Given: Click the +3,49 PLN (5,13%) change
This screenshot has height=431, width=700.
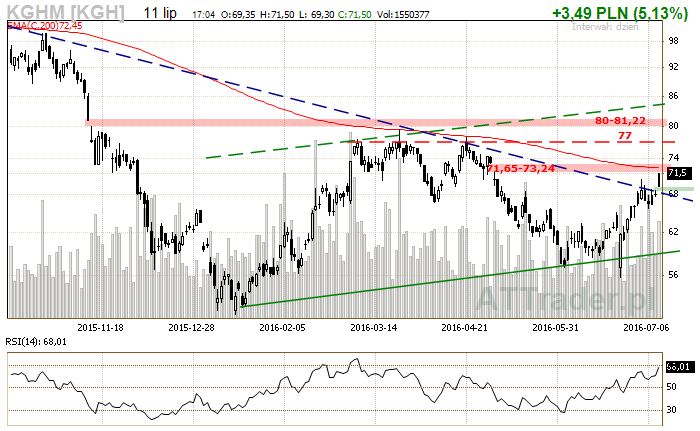Looking at the screenshot, I should click(620, 13).
